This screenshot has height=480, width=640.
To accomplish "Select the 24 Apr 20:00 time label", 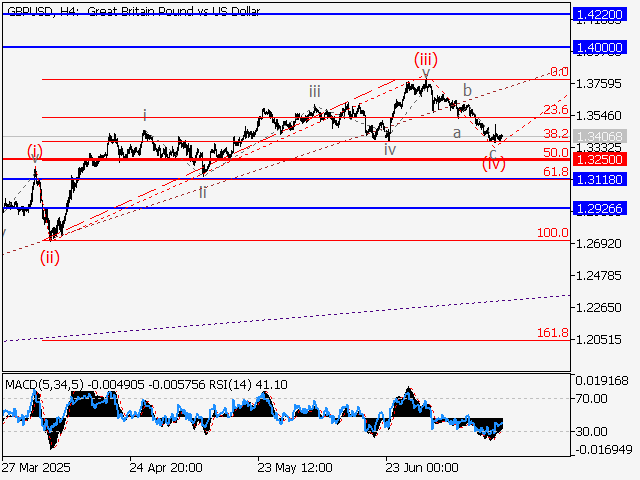I will (x=166, y=467).
